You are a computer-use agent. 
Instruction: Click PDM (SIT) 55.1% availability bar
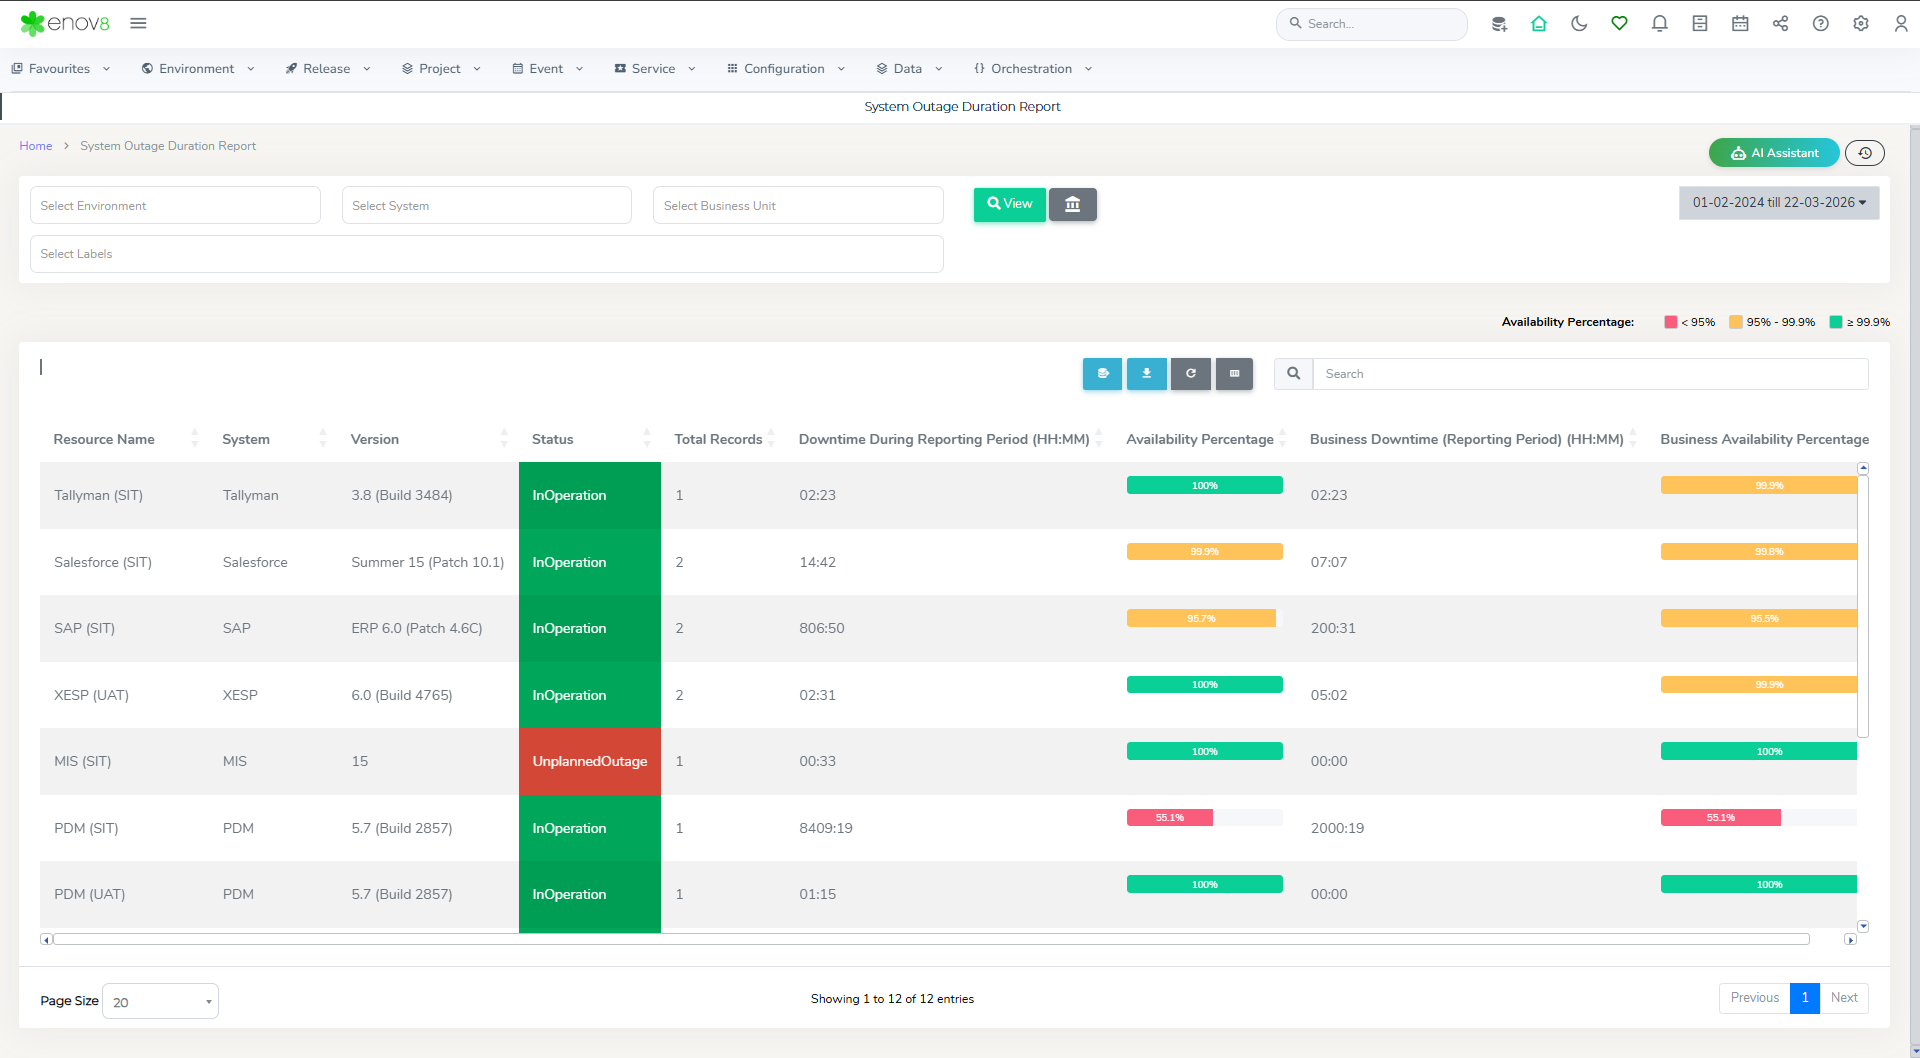point(1169,818)
